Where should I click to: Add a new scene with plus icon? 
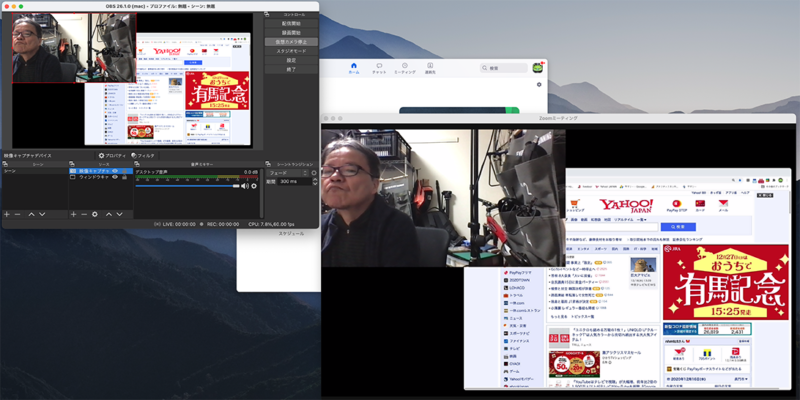(x=7, y=214)
